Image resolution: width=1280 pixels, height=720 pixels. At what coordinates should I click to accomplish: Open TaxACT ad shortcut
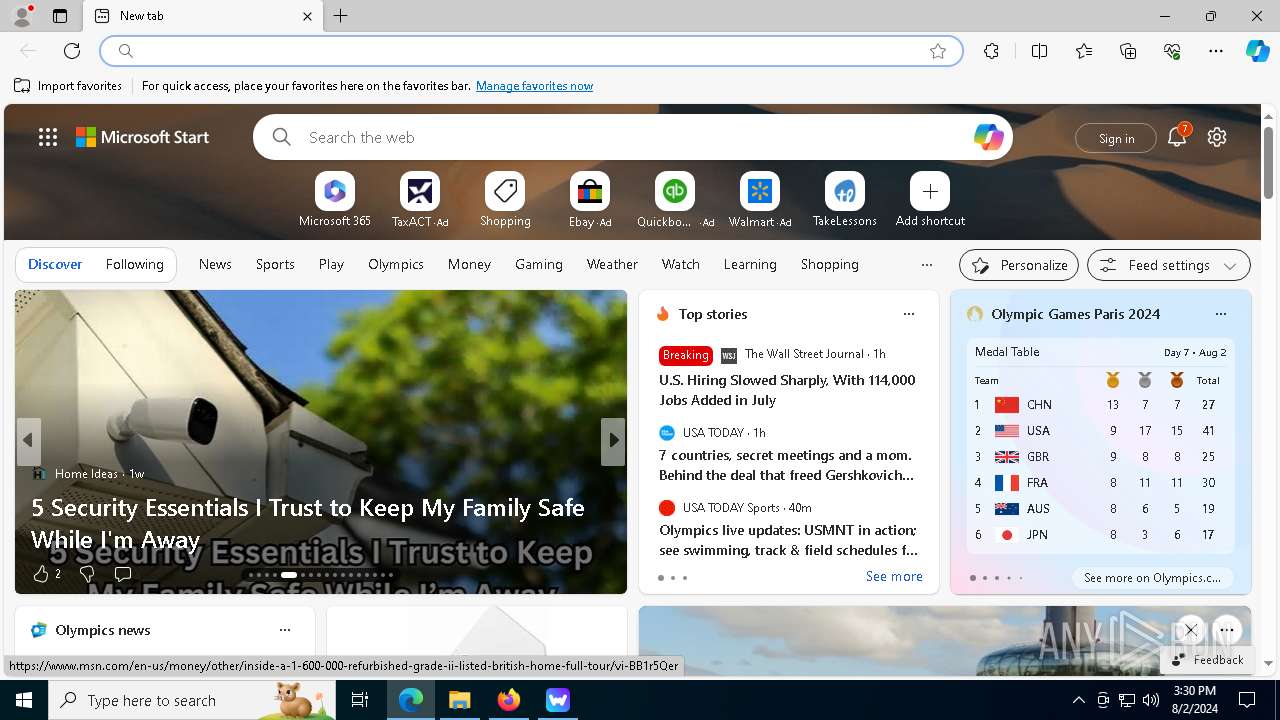point(420,200)
